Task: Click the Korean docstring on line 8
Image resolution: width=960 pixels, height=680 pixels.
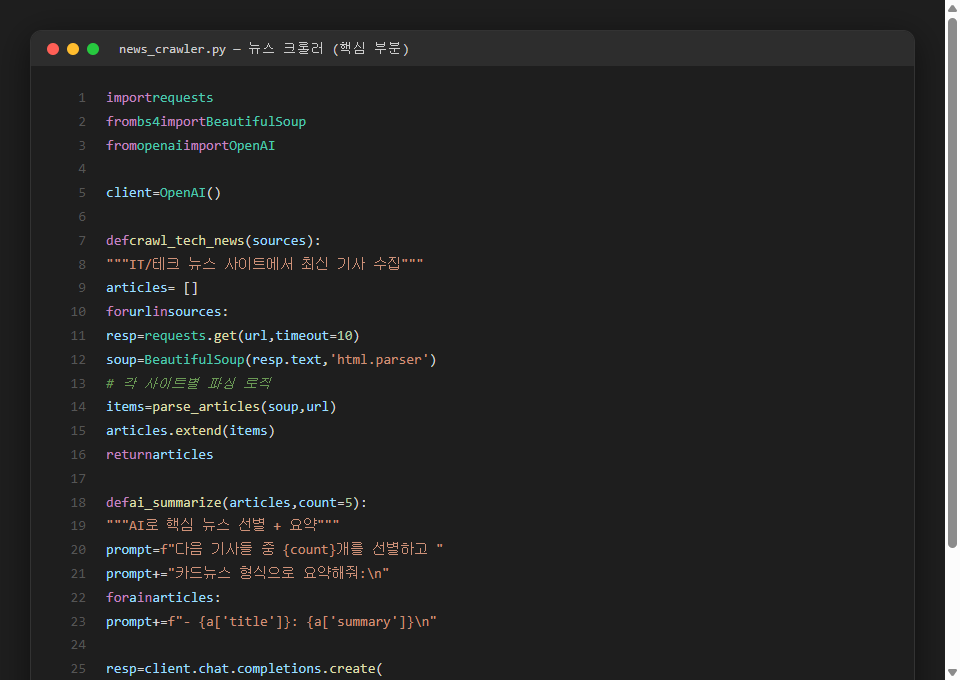Action: [x=262, y=263]
